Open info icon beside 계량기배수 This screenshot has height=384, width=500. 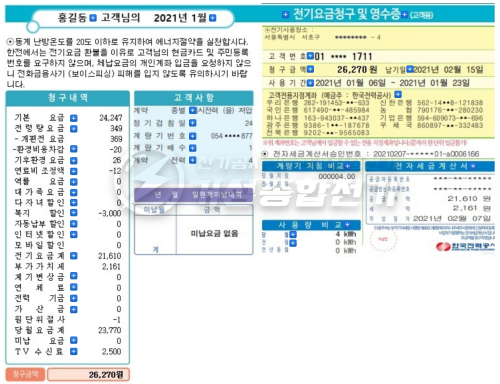click(193, 148)
